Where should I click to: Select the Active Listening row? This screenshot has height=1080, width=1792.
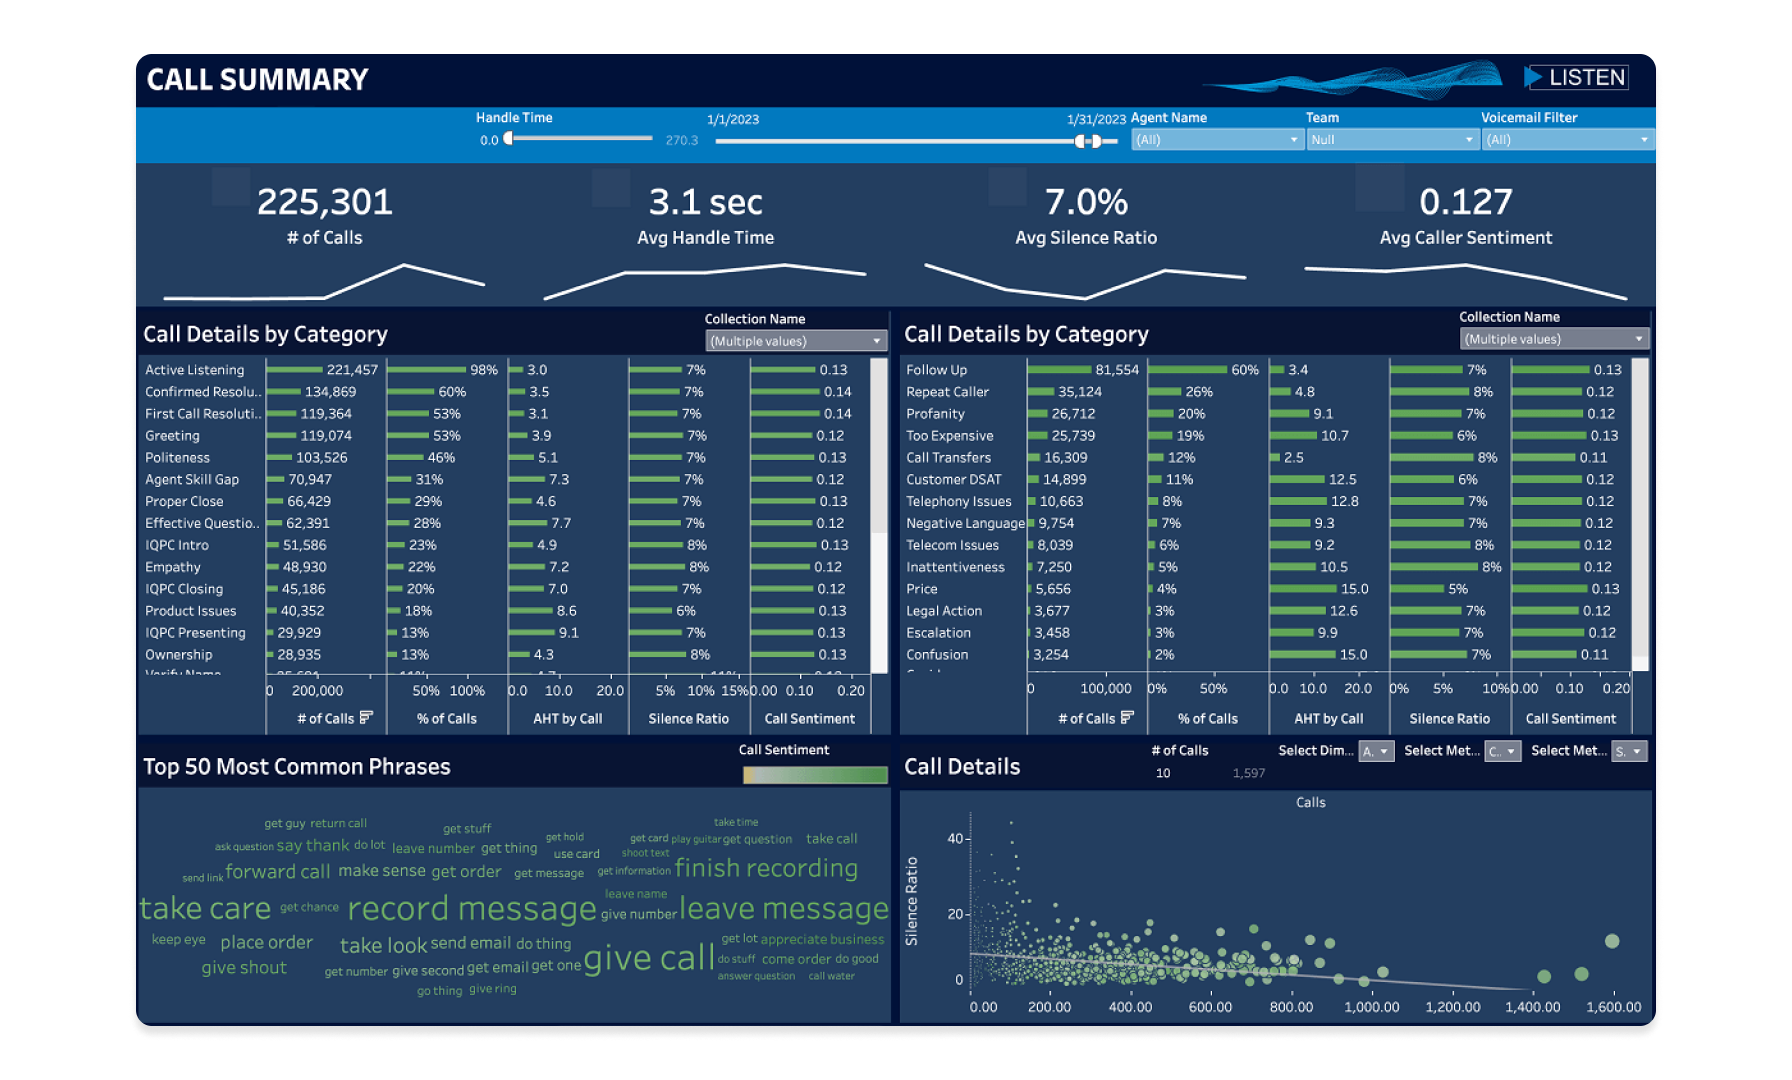tap(505, 370)
